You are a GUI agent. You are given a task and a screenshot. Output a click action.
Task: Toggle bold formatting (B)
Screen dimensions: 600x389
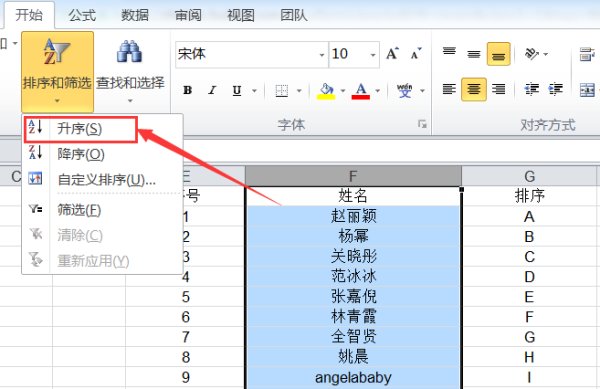(x=188, y=90)
